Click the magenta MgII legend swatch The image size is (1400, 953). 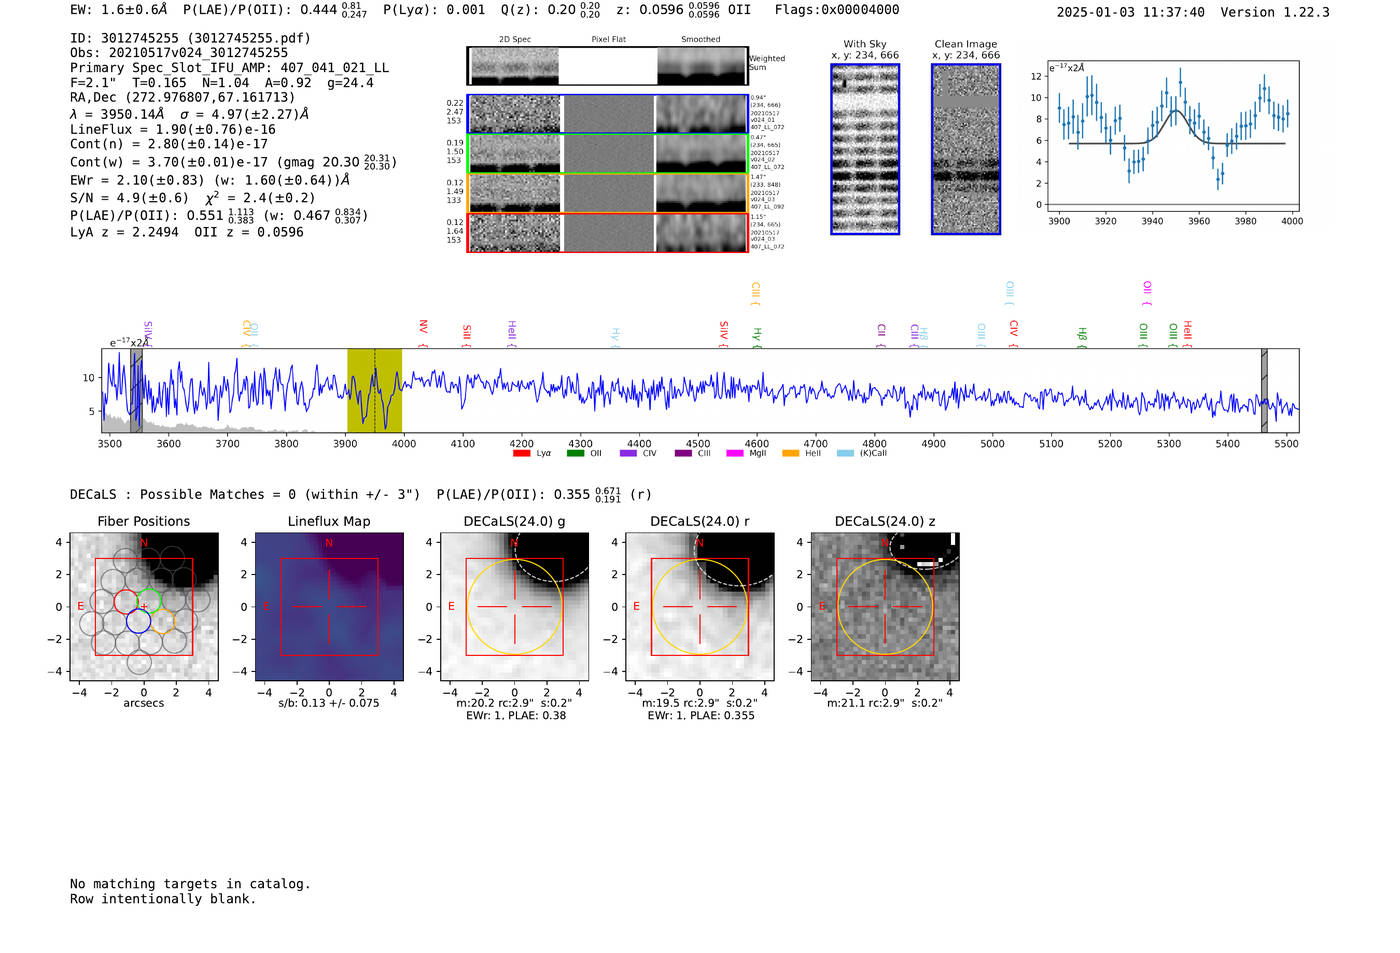[x=735, y=453]
